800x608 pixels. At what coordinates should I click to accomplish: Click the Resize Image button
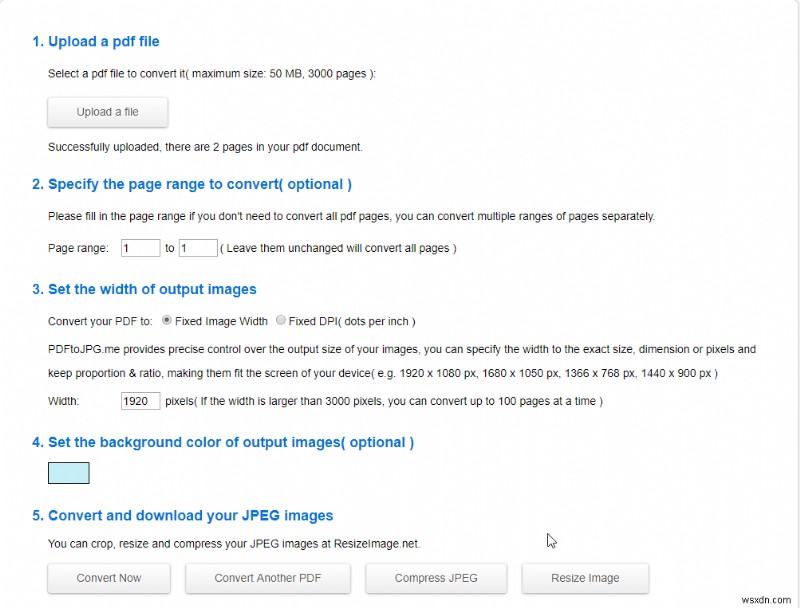tap(585, 578)
